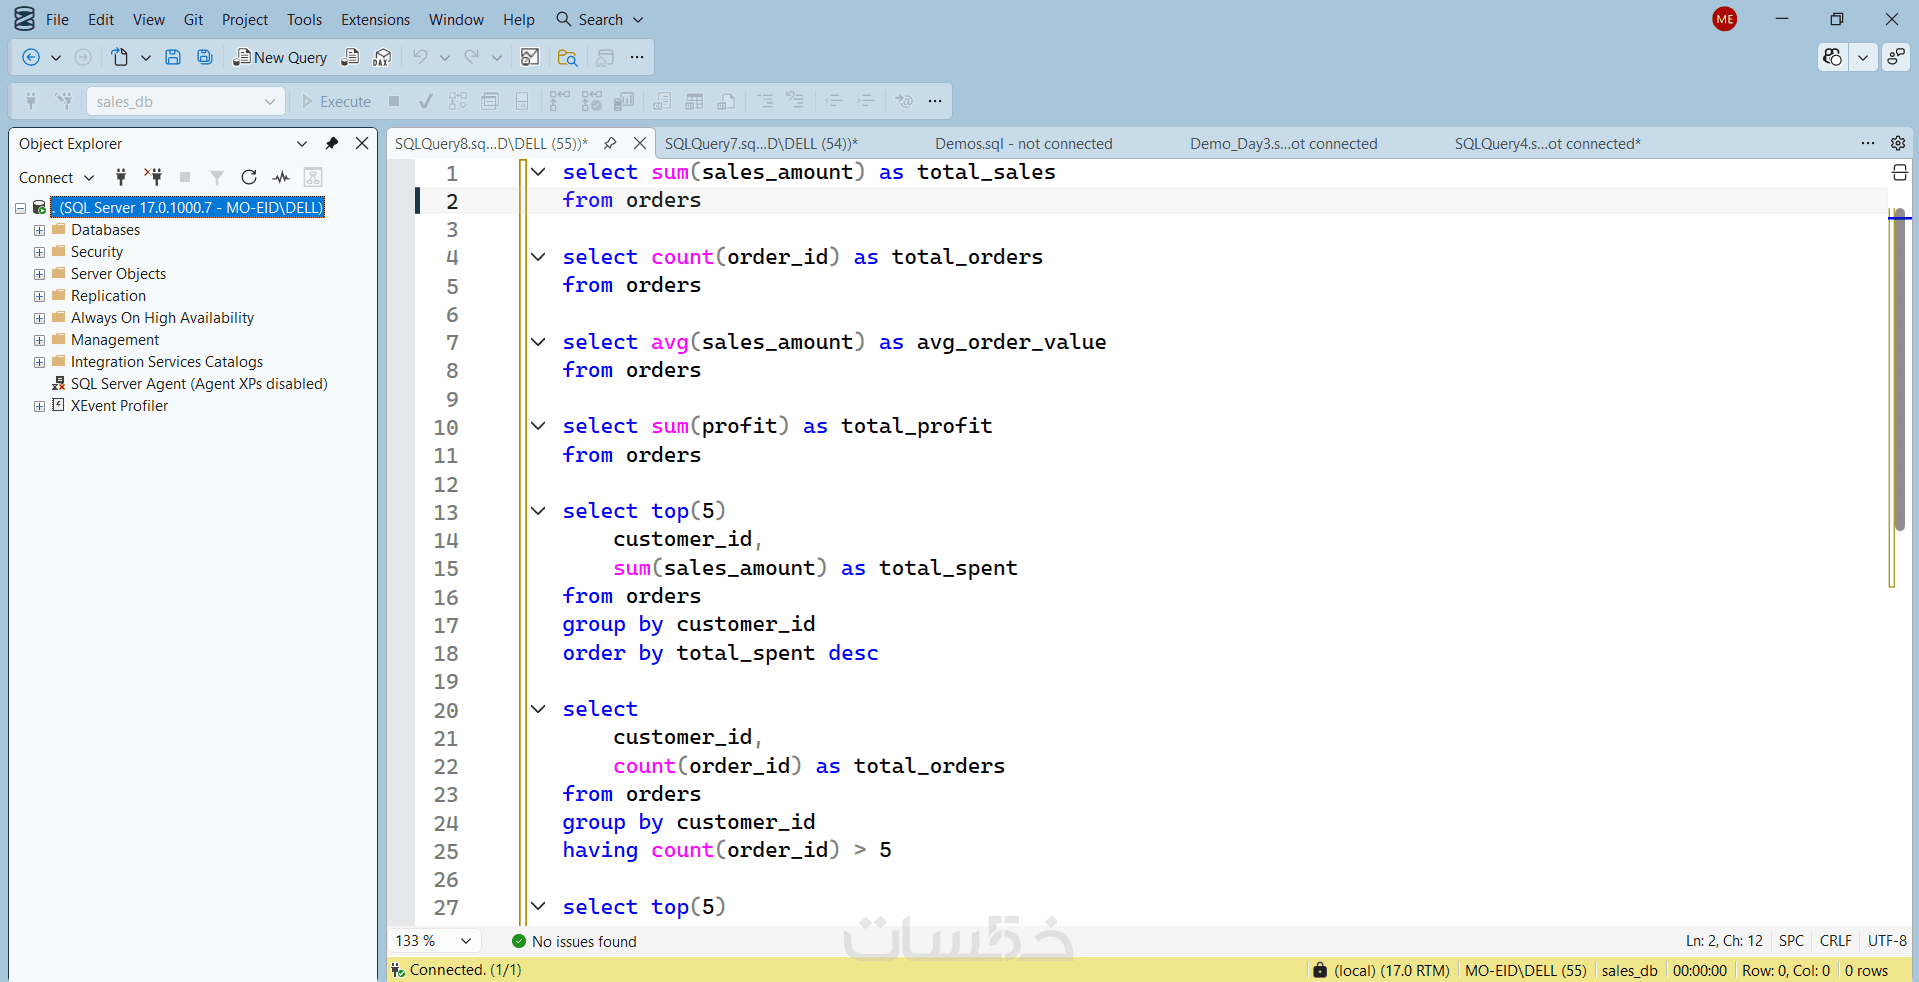The image size is (1919, 982).
Task: Open the tab settings gear icon
Action: [x=1898, y=143]
